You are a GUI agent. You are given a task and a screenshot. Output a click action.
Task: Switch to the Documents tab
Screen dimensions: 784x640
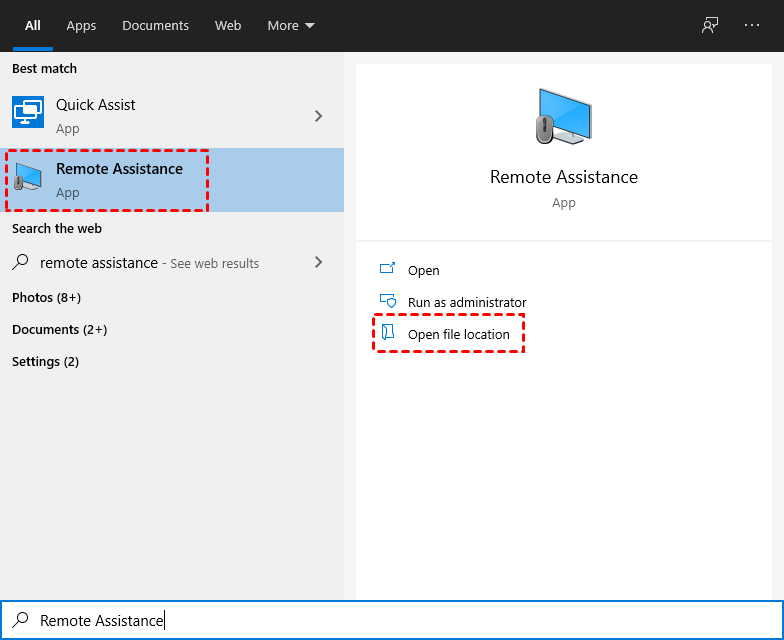click(x=155, y=26)
